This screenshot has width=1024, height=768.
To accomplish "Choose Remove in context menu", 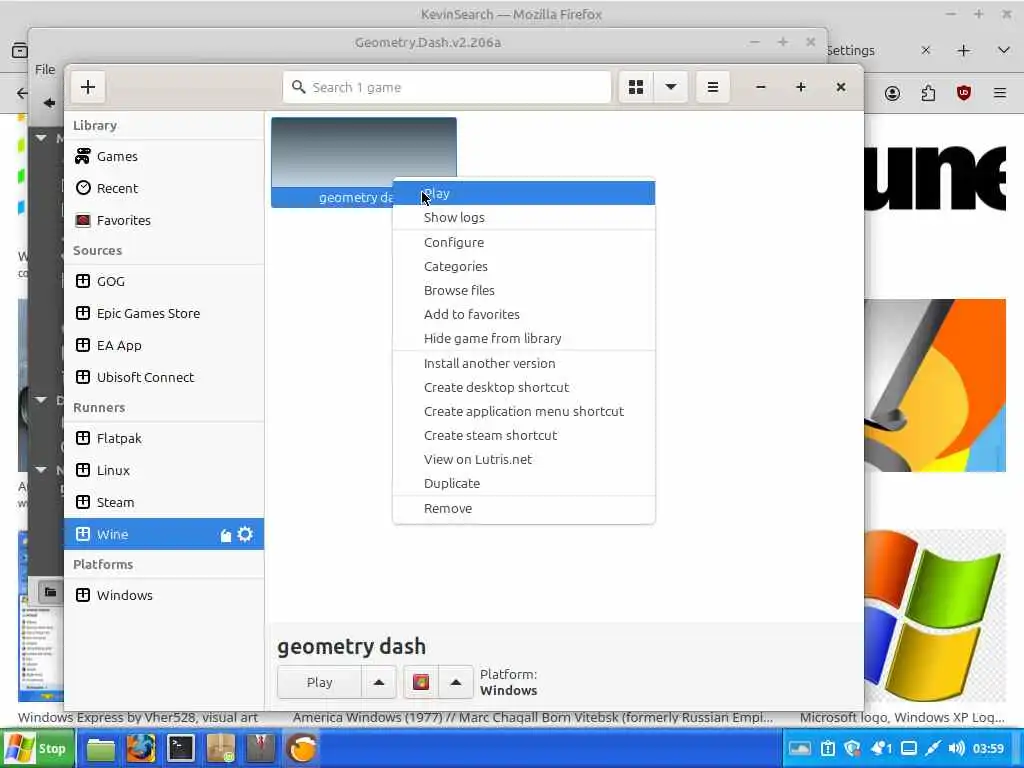I will 524,508.
